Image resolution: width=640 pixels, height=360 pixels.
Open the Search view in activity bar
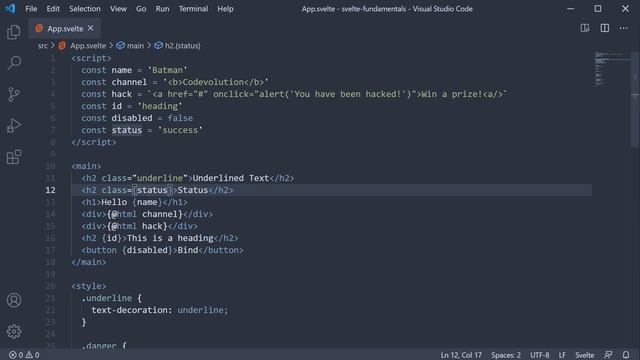tap(14, 63)
